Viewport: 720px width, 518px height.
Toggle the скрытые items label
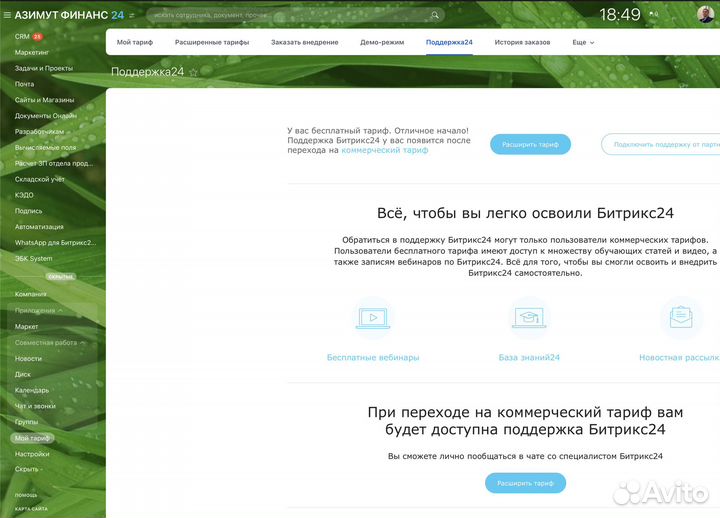click(60, 276)
